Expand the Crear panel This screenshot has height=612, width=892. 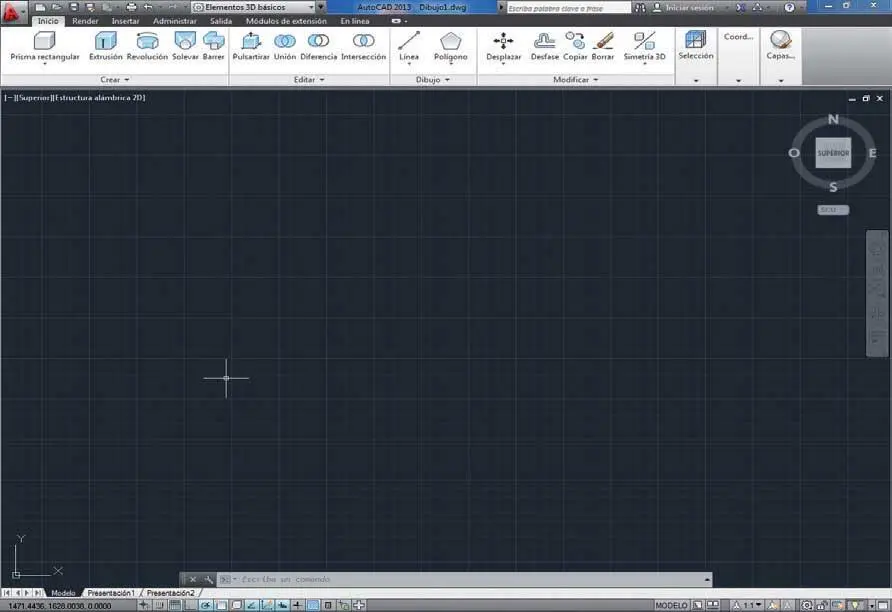(115, 80)
